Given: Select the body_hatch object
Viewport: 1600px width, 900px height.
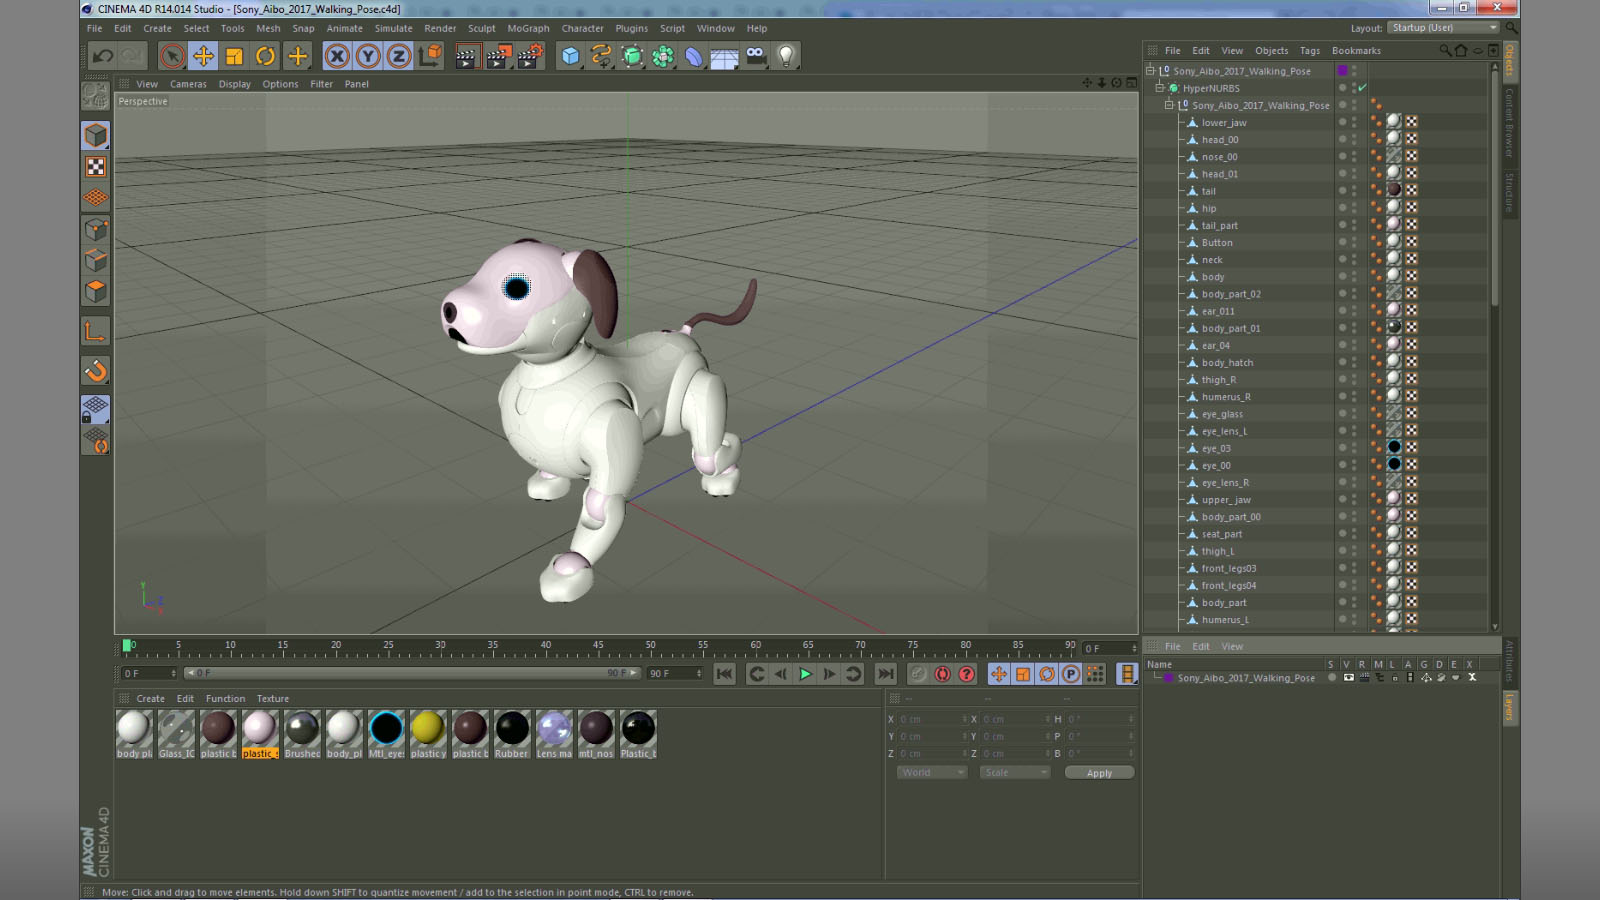Looking at the screenshot, I should pos(1227,363).
